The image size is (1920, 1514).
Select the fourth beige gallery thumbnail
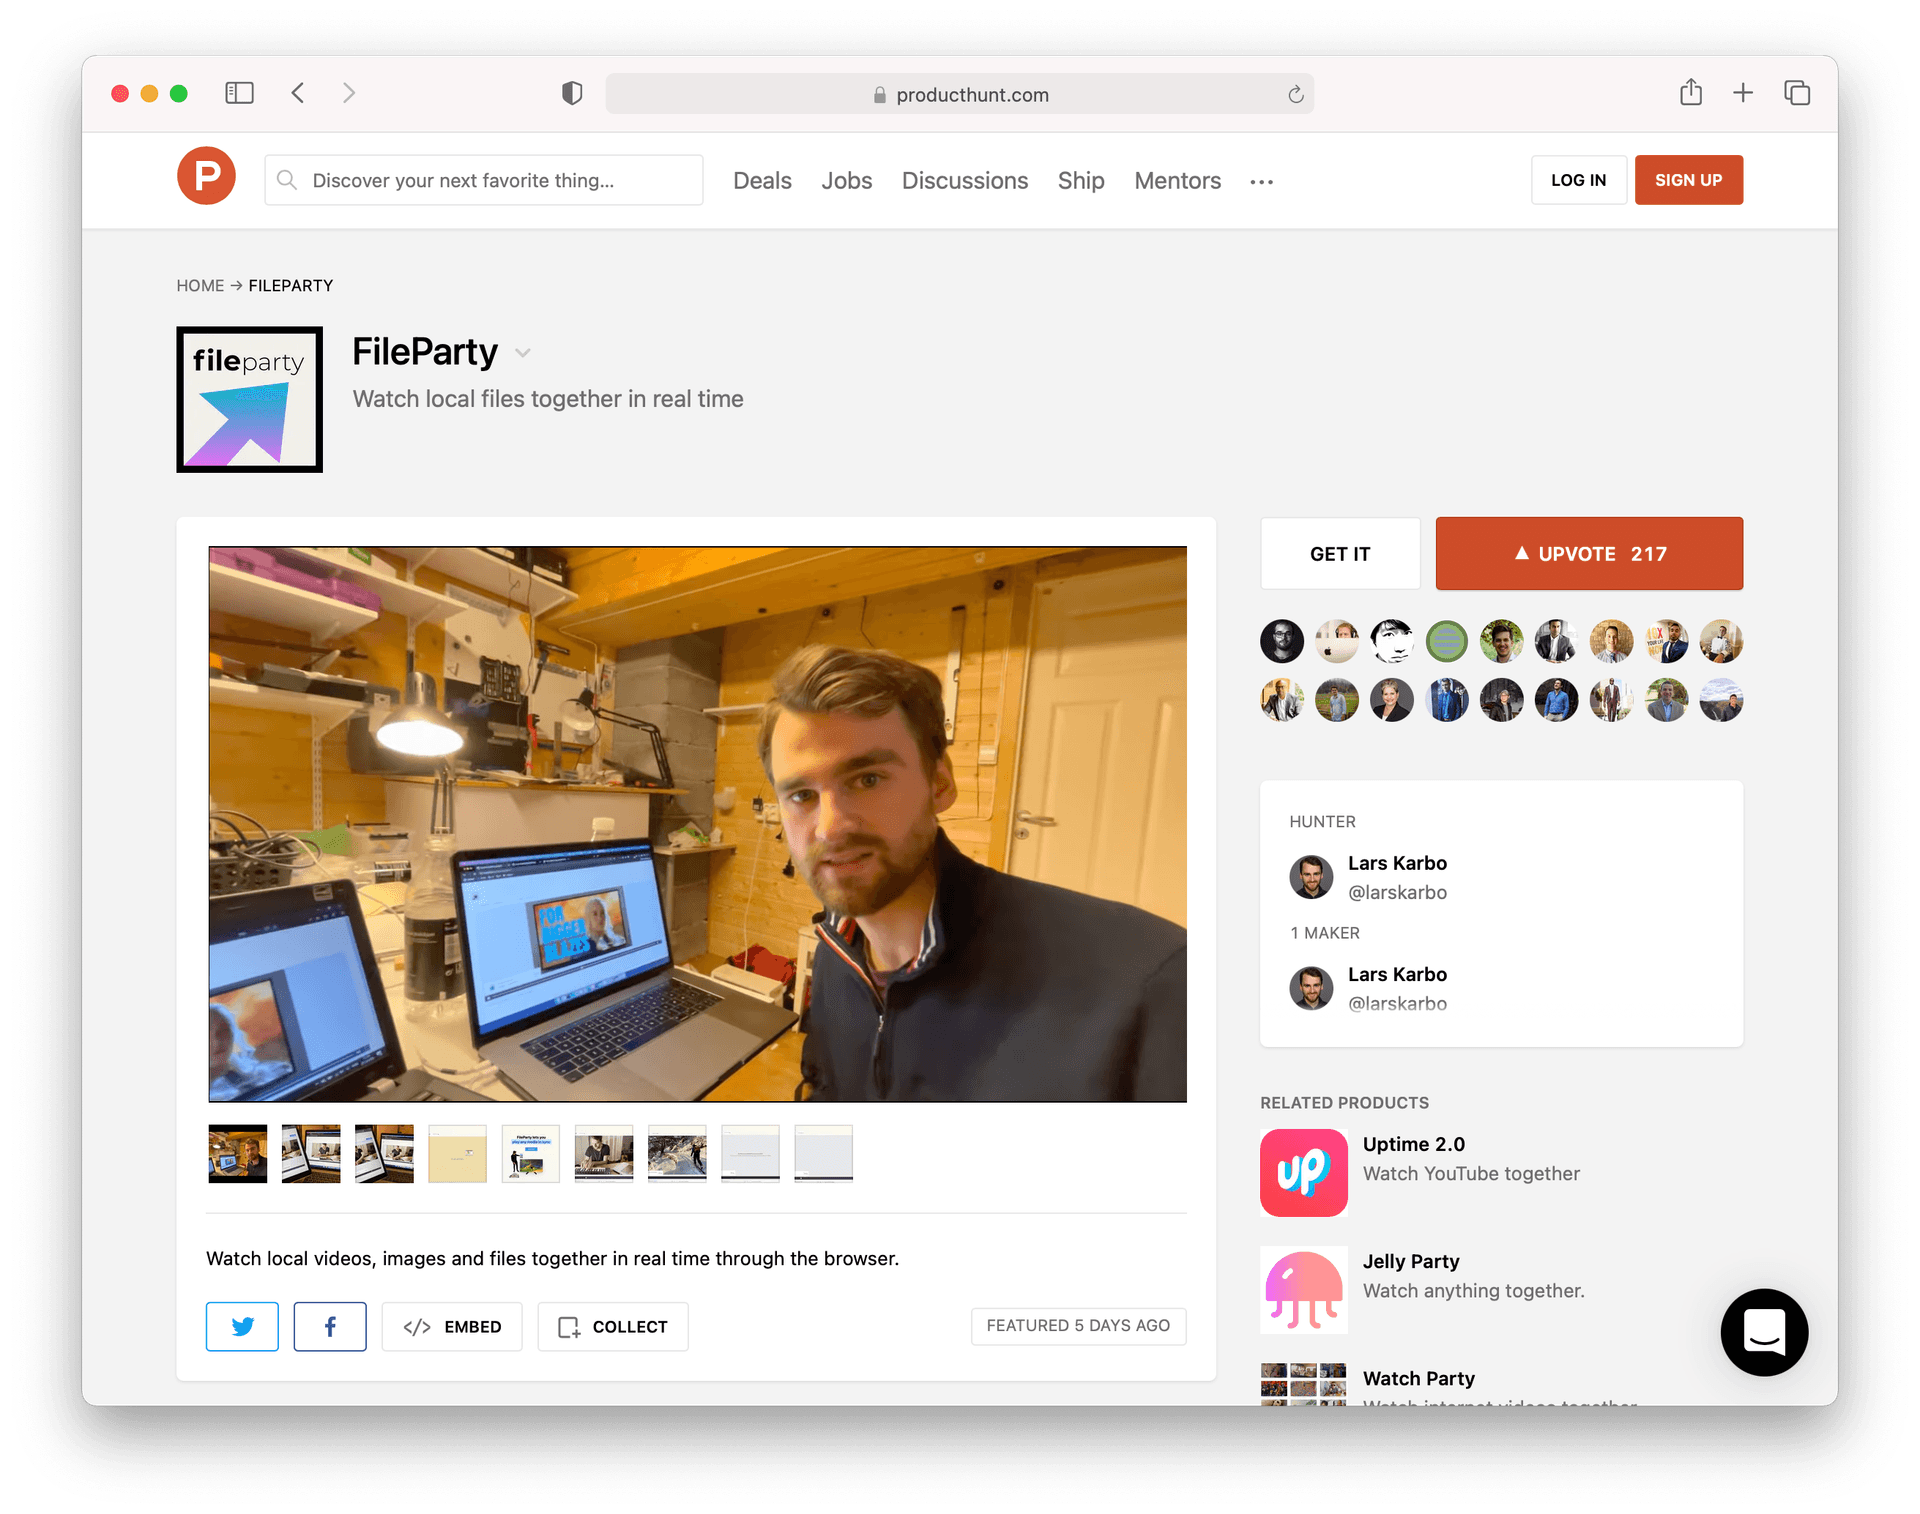point(457,1154)
